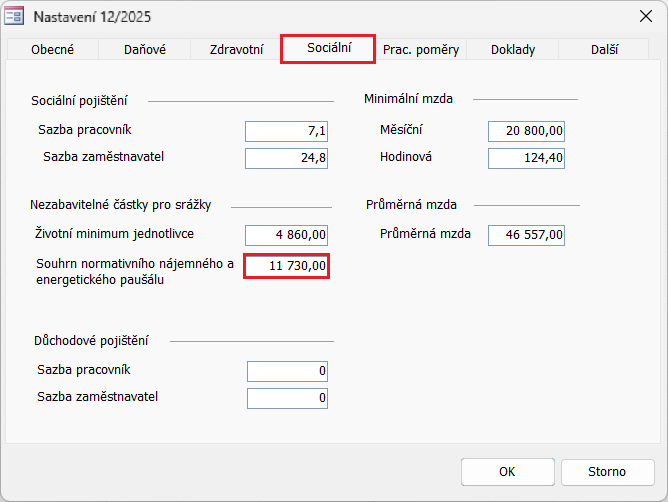668x502 pixels.
Task: Click the Průměrná mzda input field
Action: [527, 235]
